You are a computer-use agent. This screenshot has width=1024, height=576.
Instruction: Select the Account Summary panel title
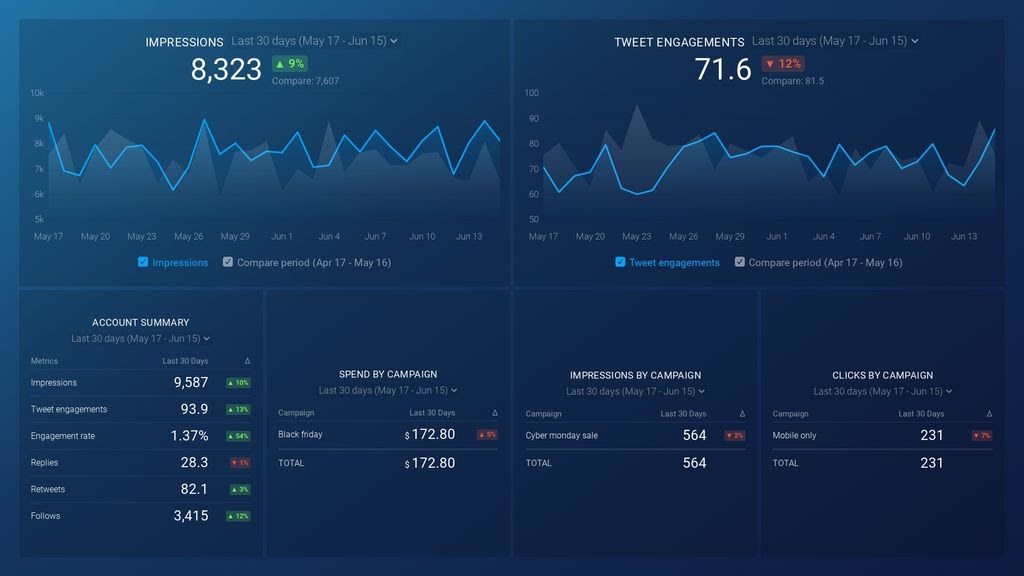140,322
